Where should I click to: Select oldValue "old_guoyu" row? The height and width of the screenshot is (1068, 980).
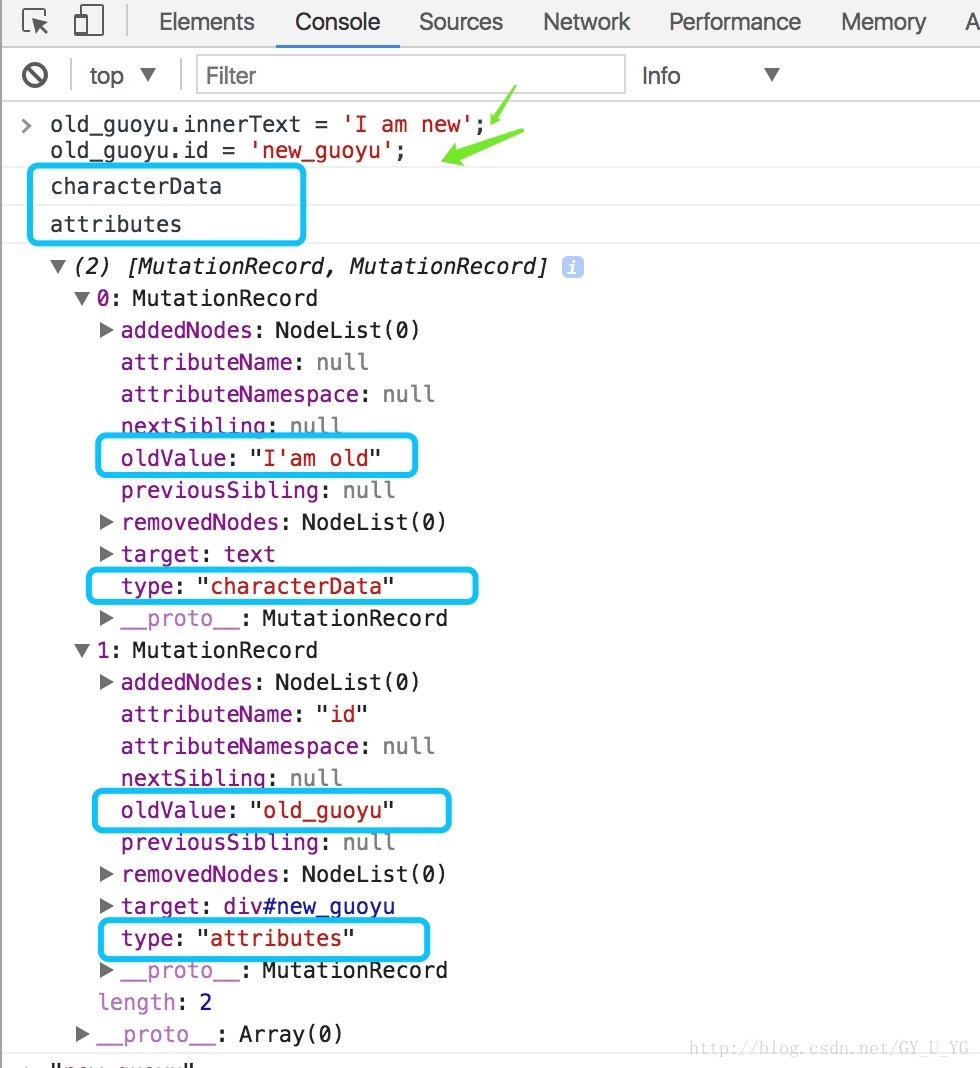coord(257,811)
